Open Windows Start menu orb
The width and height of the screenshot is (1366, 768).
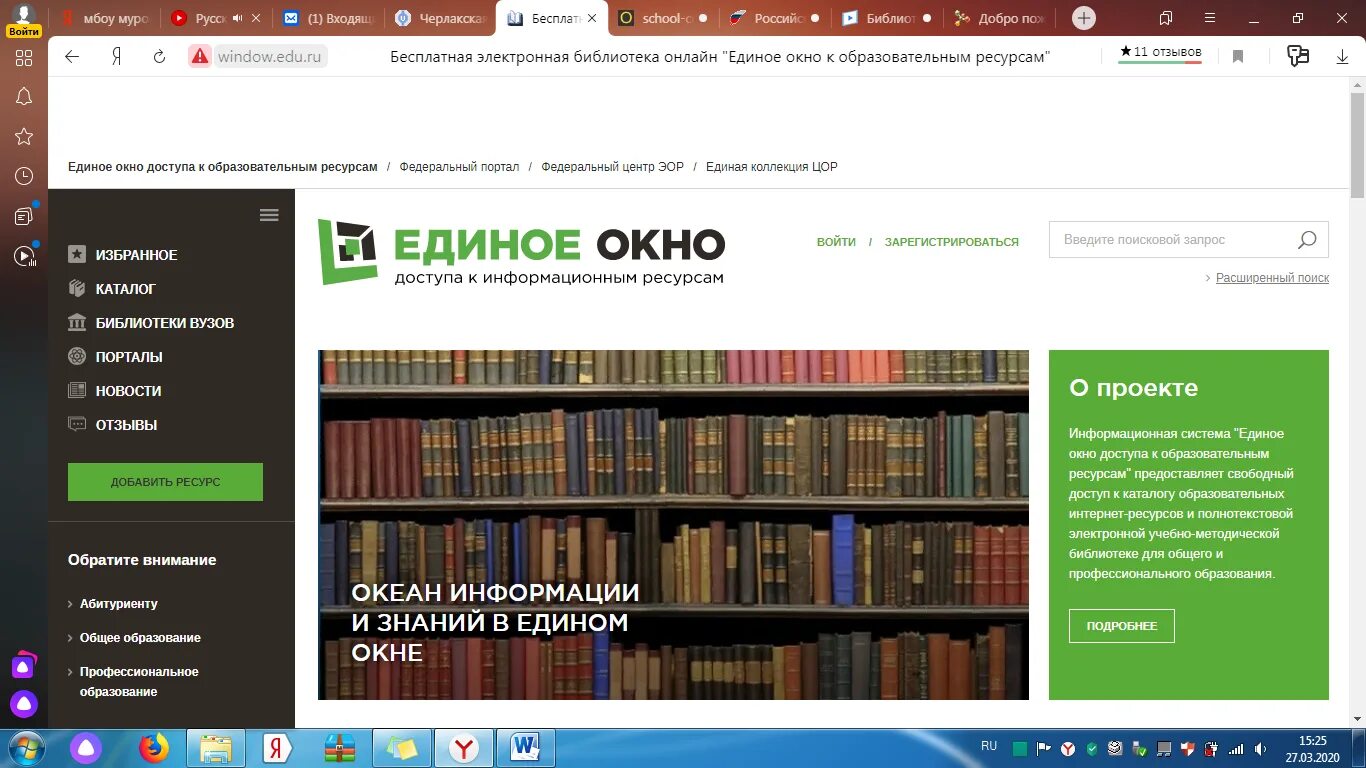tap(27, 748)
